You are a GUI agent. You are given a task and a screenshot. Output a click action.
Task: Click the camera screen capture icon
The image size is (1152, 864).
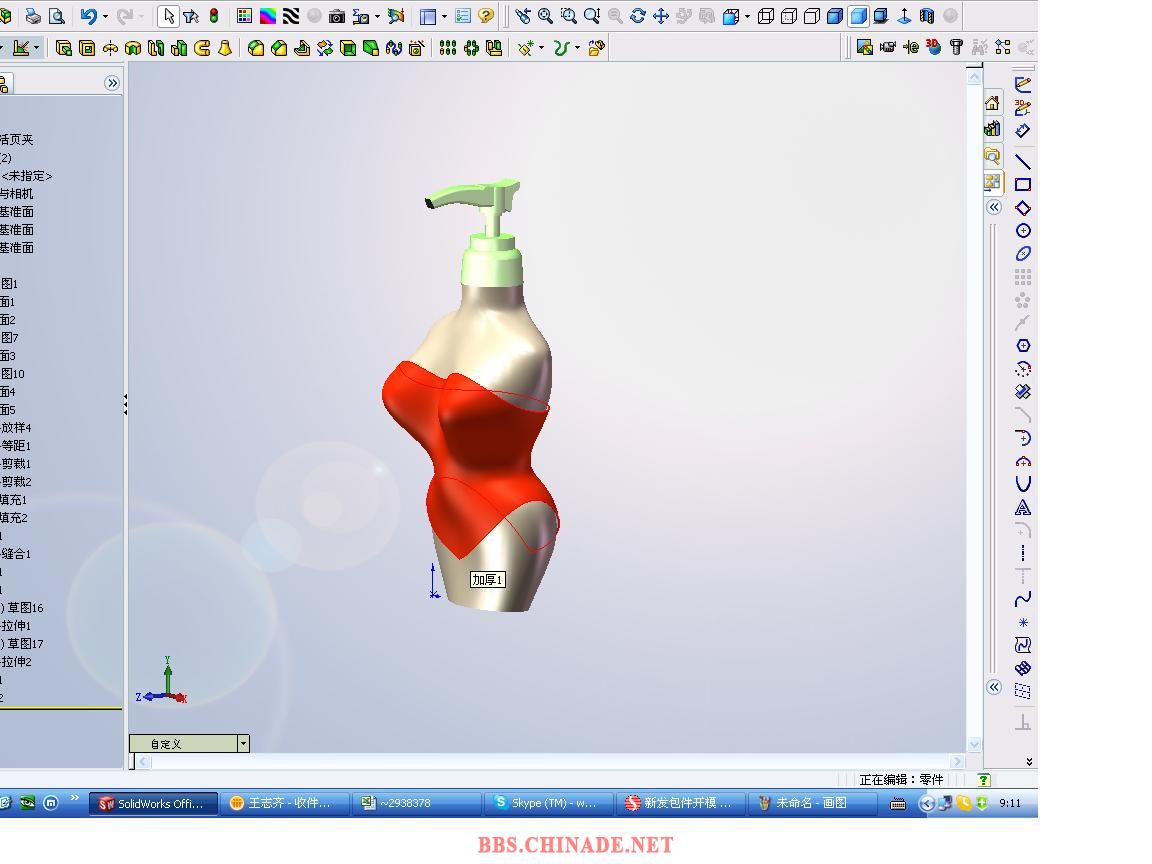click(x=337, y=16)
